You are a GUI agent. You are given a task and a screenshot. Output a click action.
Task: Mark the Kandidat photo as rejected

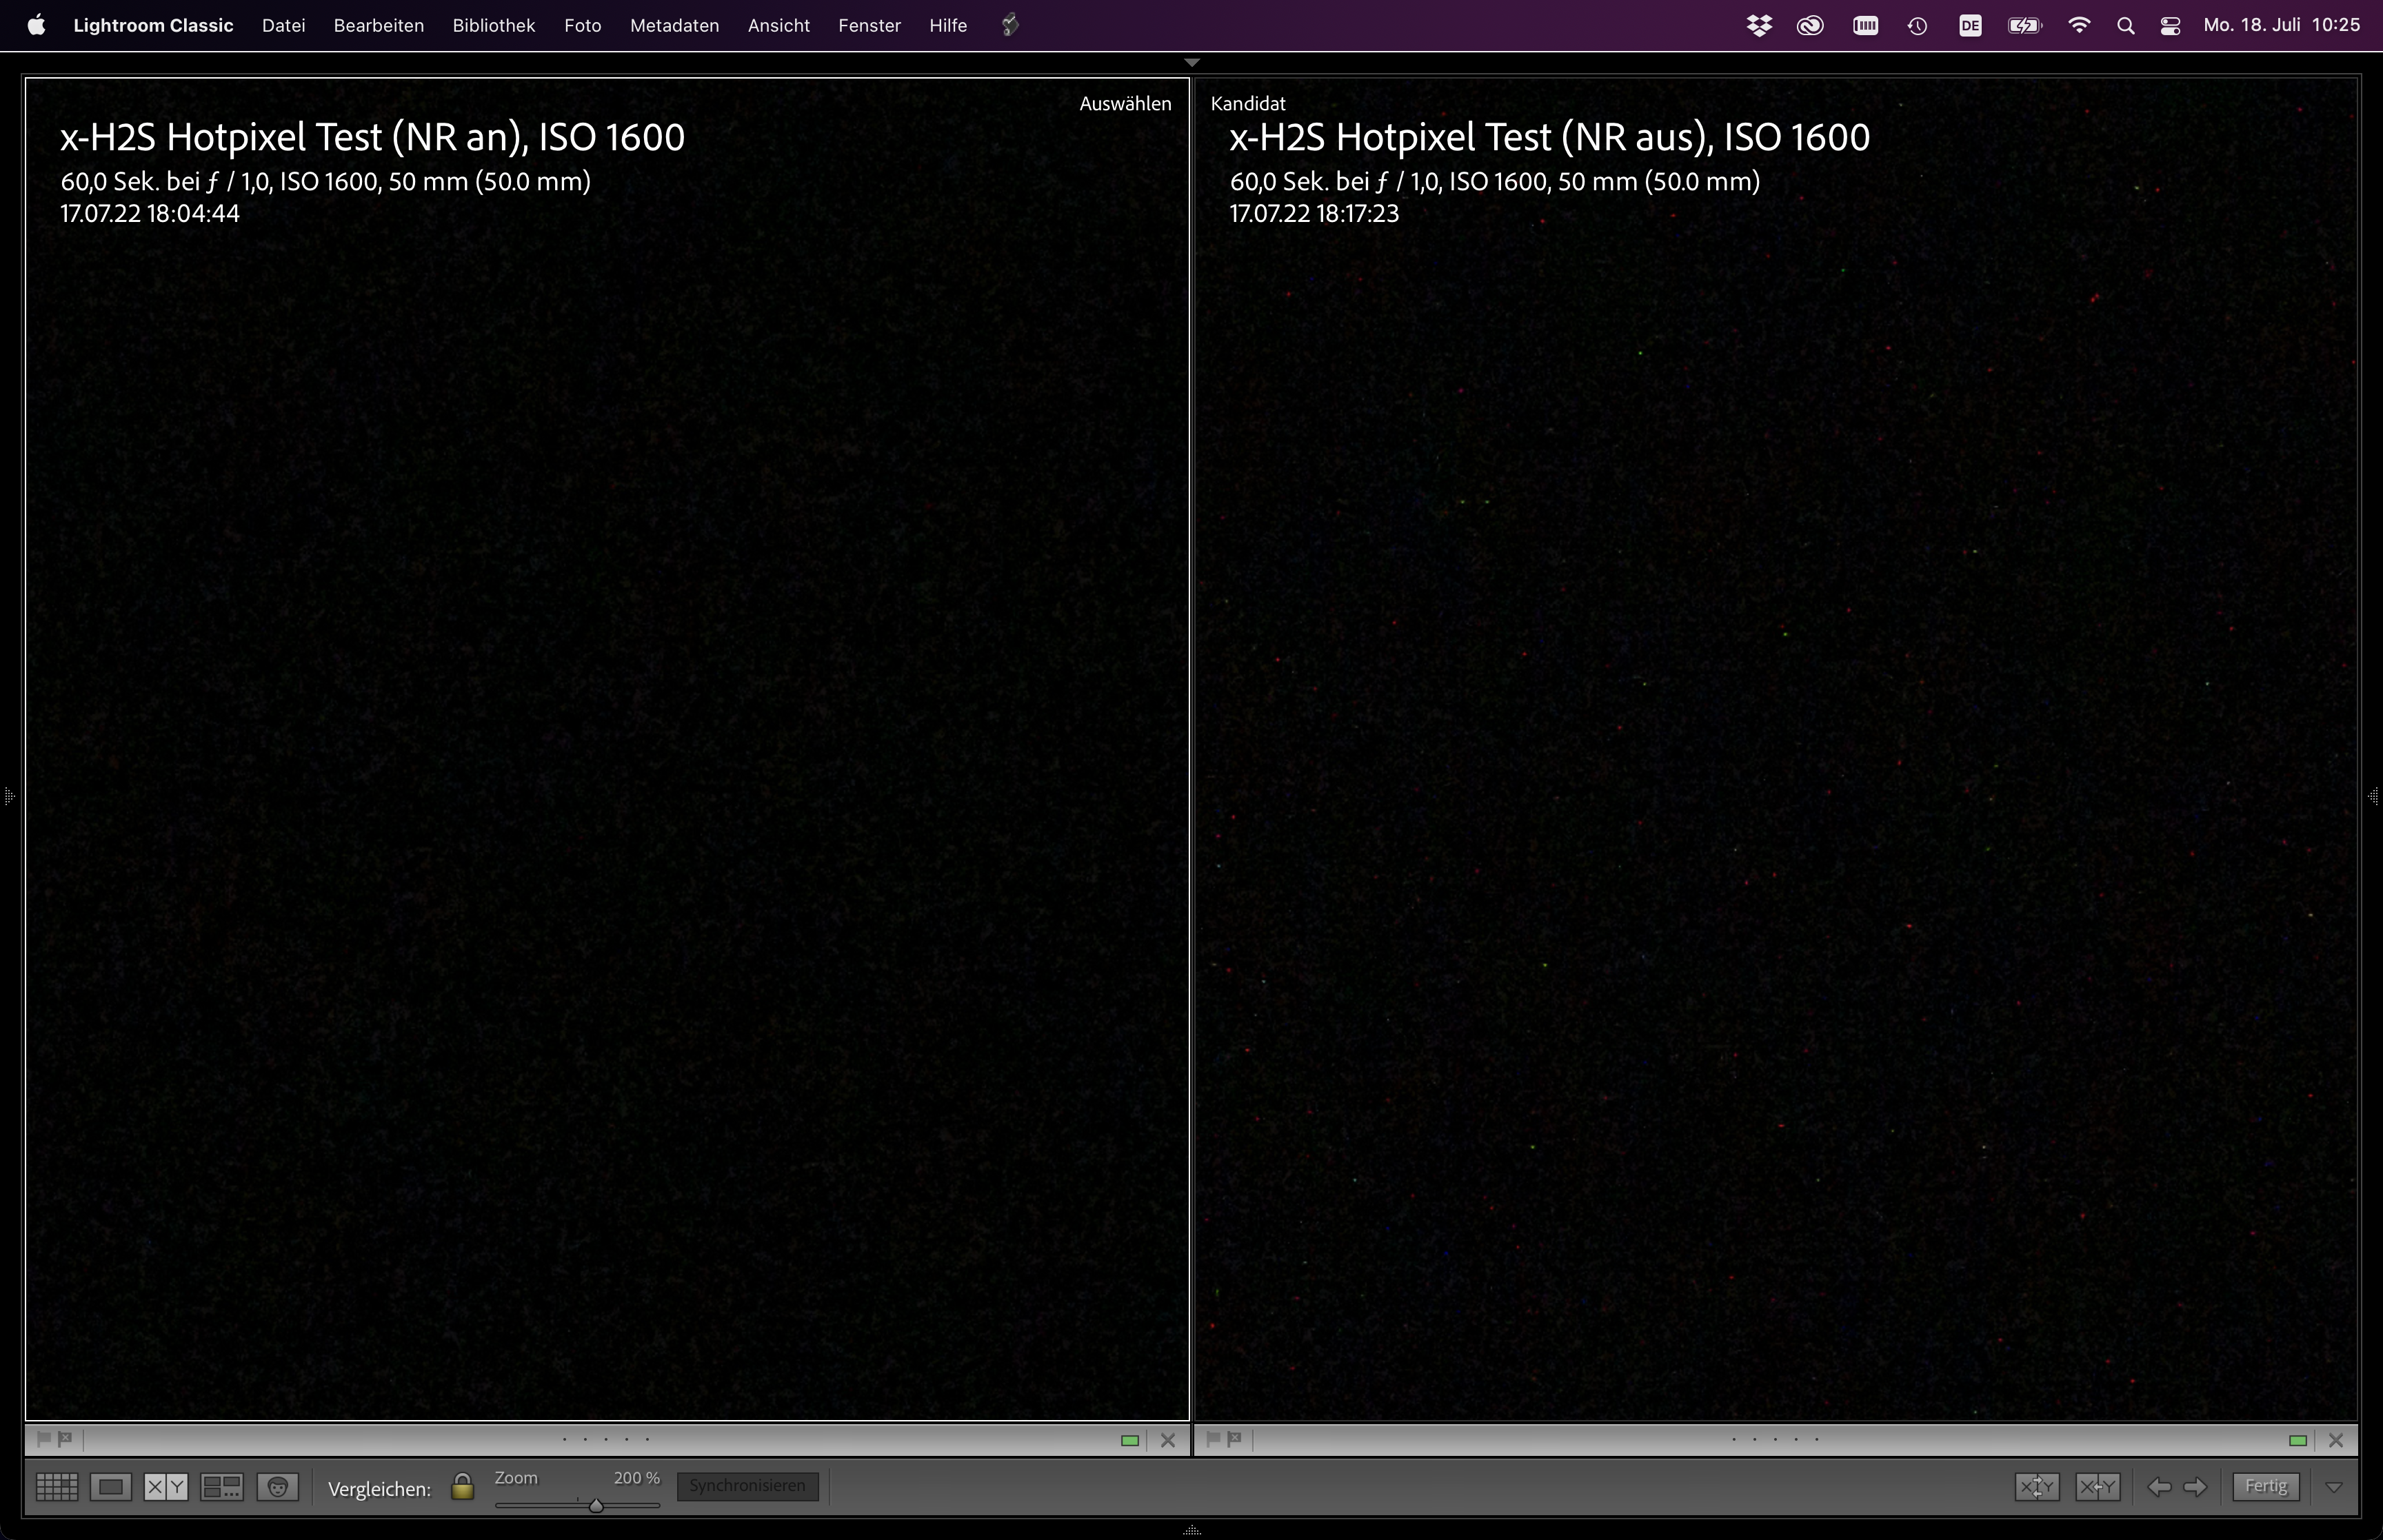(x=1234, y=1439)
